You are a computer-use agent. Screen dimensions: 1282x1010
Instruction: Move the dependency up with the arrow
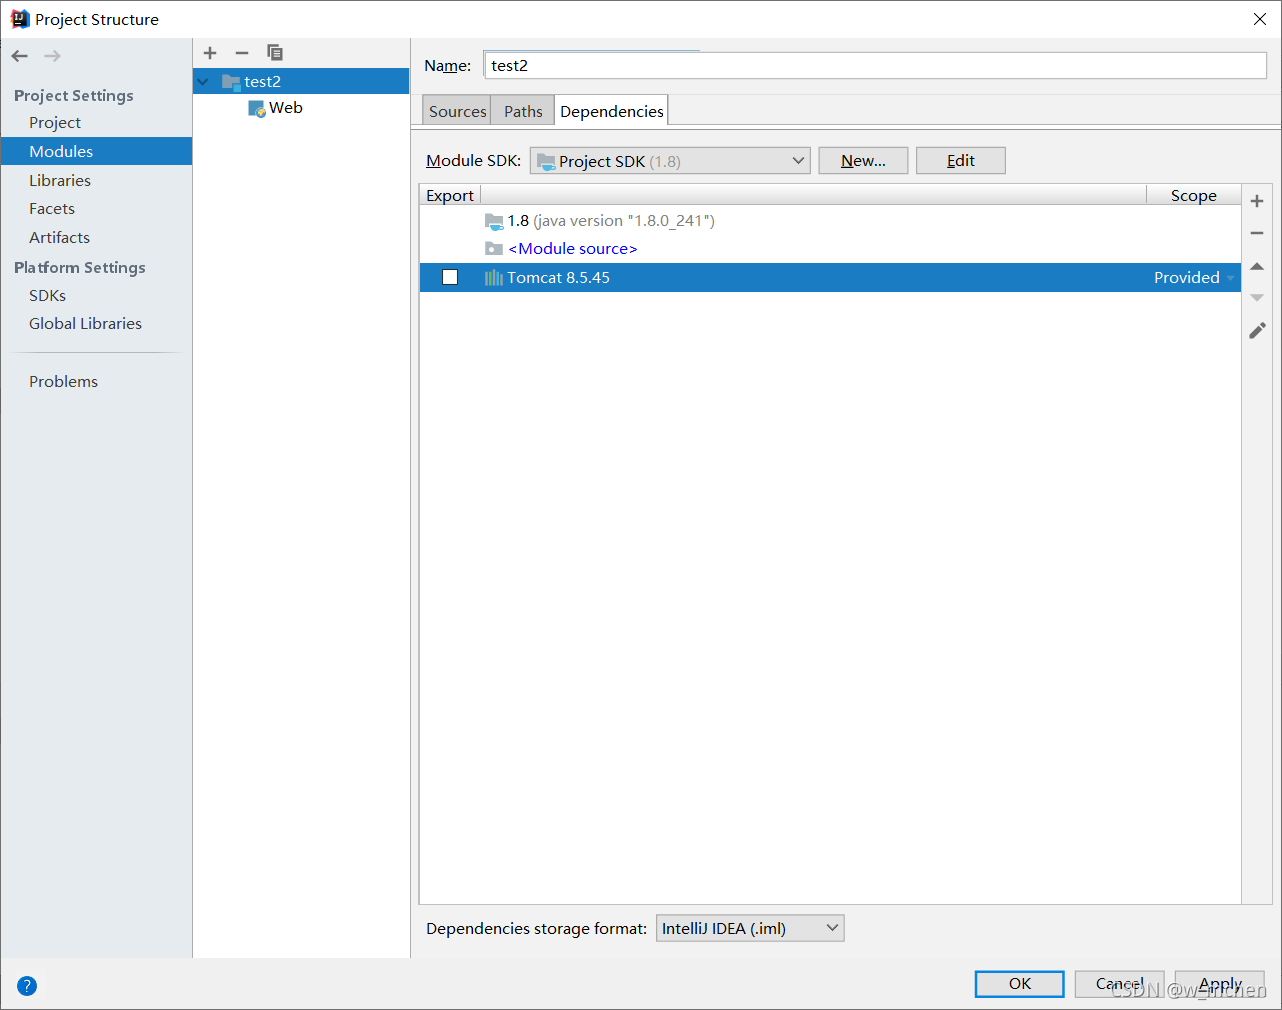1257,266
